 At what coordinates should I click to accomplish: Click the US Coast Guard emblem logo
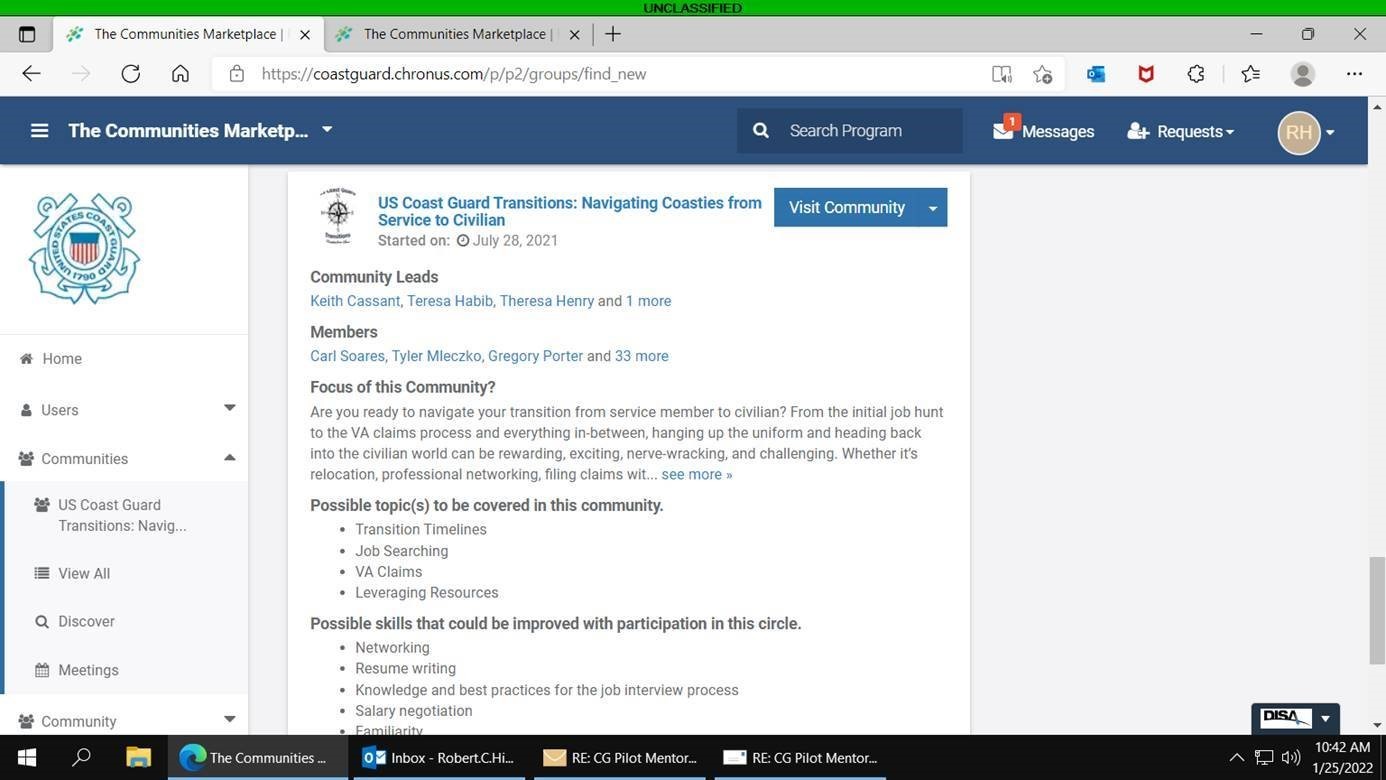pyautogui.click(x=84, y=249)
